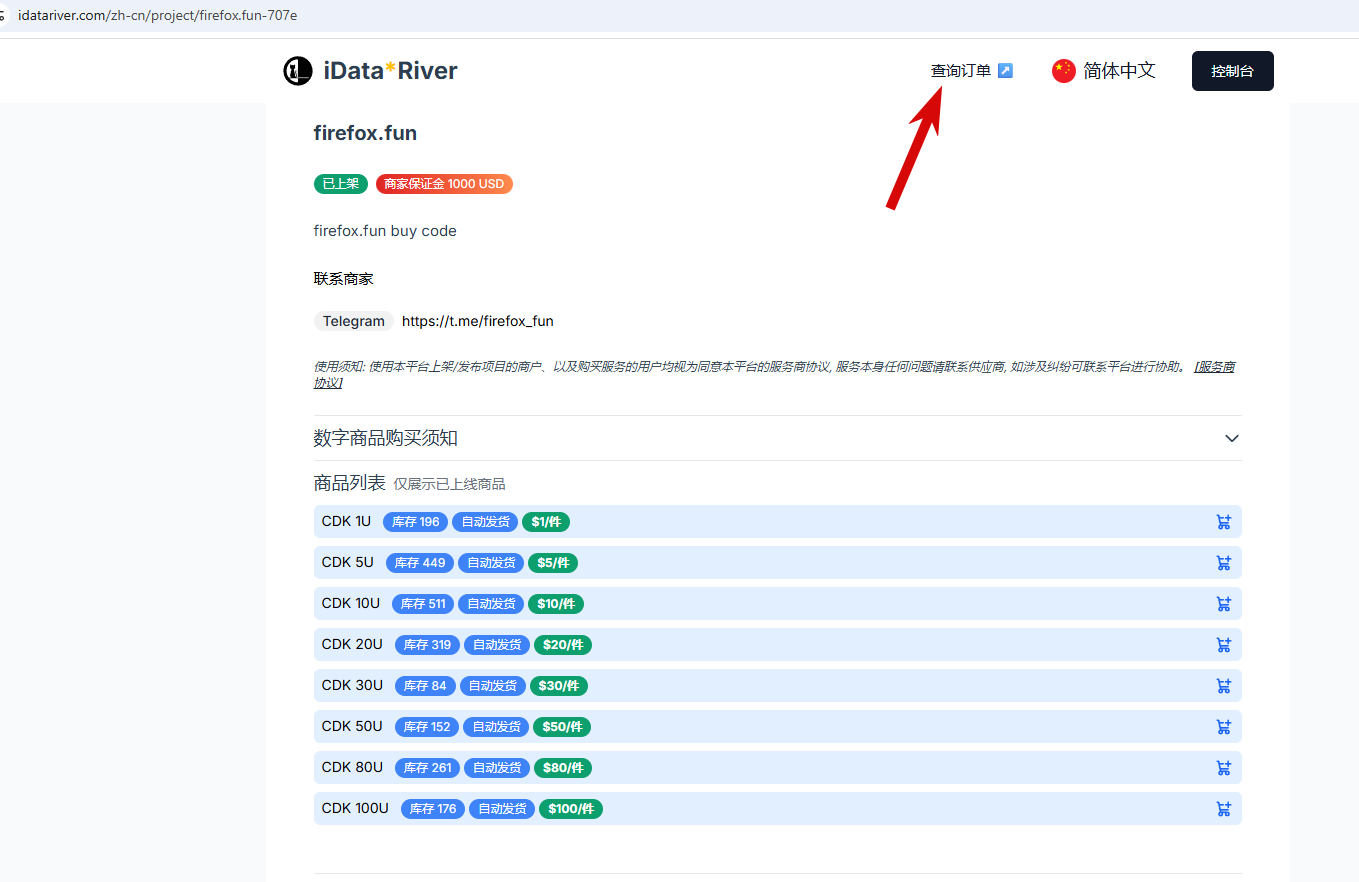Add CDK 20U to cart

(1223, 645)
